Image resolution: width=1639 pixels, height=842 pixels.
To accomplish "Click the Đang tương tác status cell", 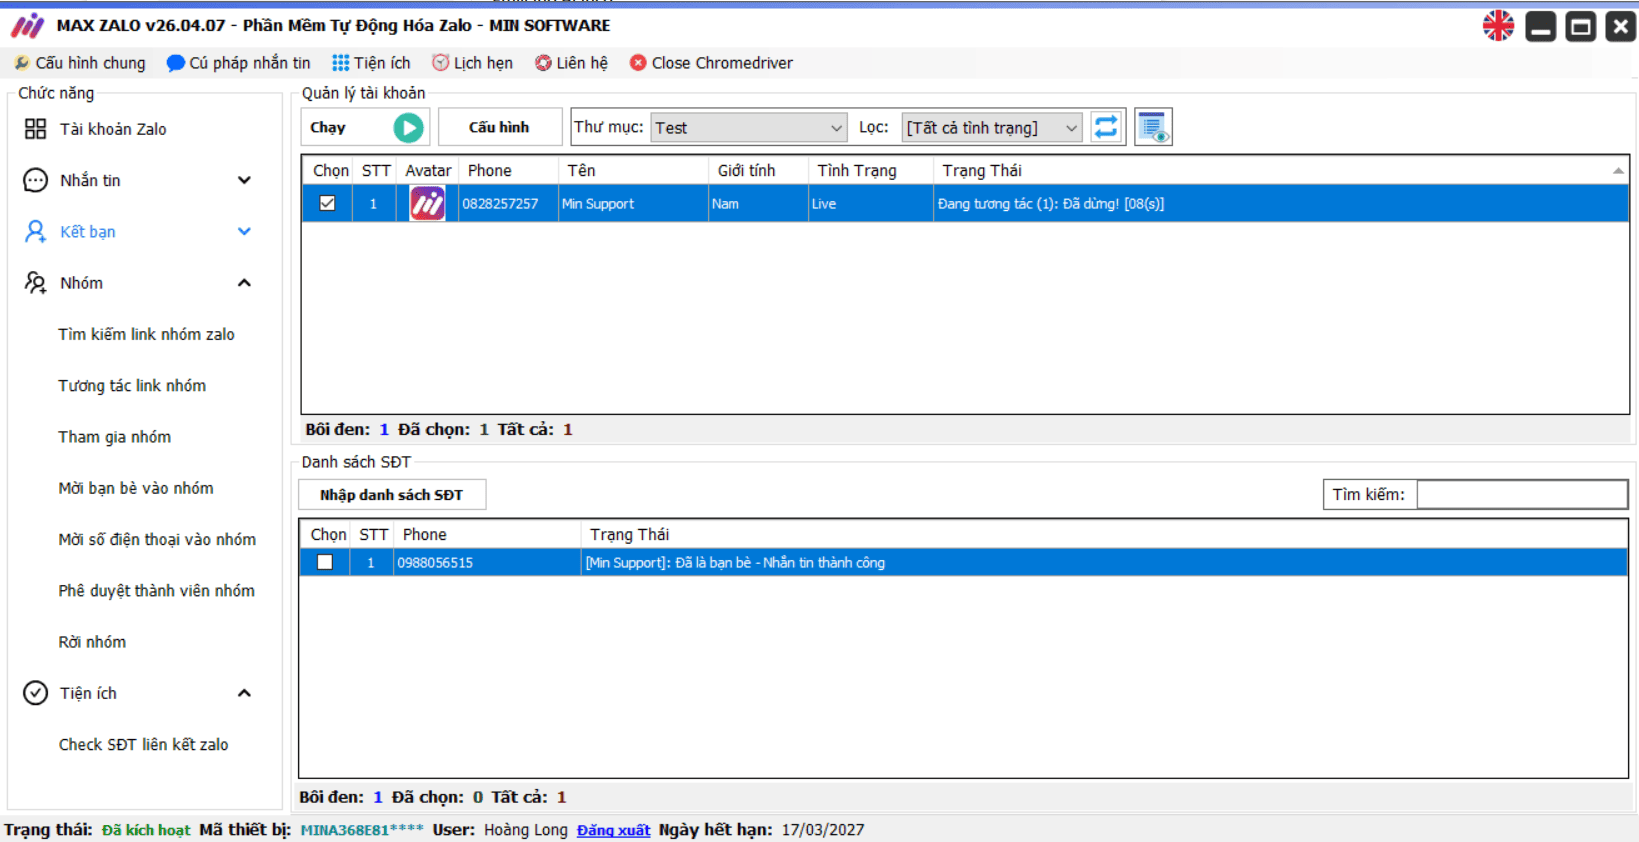I will pyautogui.click(x=1281, y=204).
